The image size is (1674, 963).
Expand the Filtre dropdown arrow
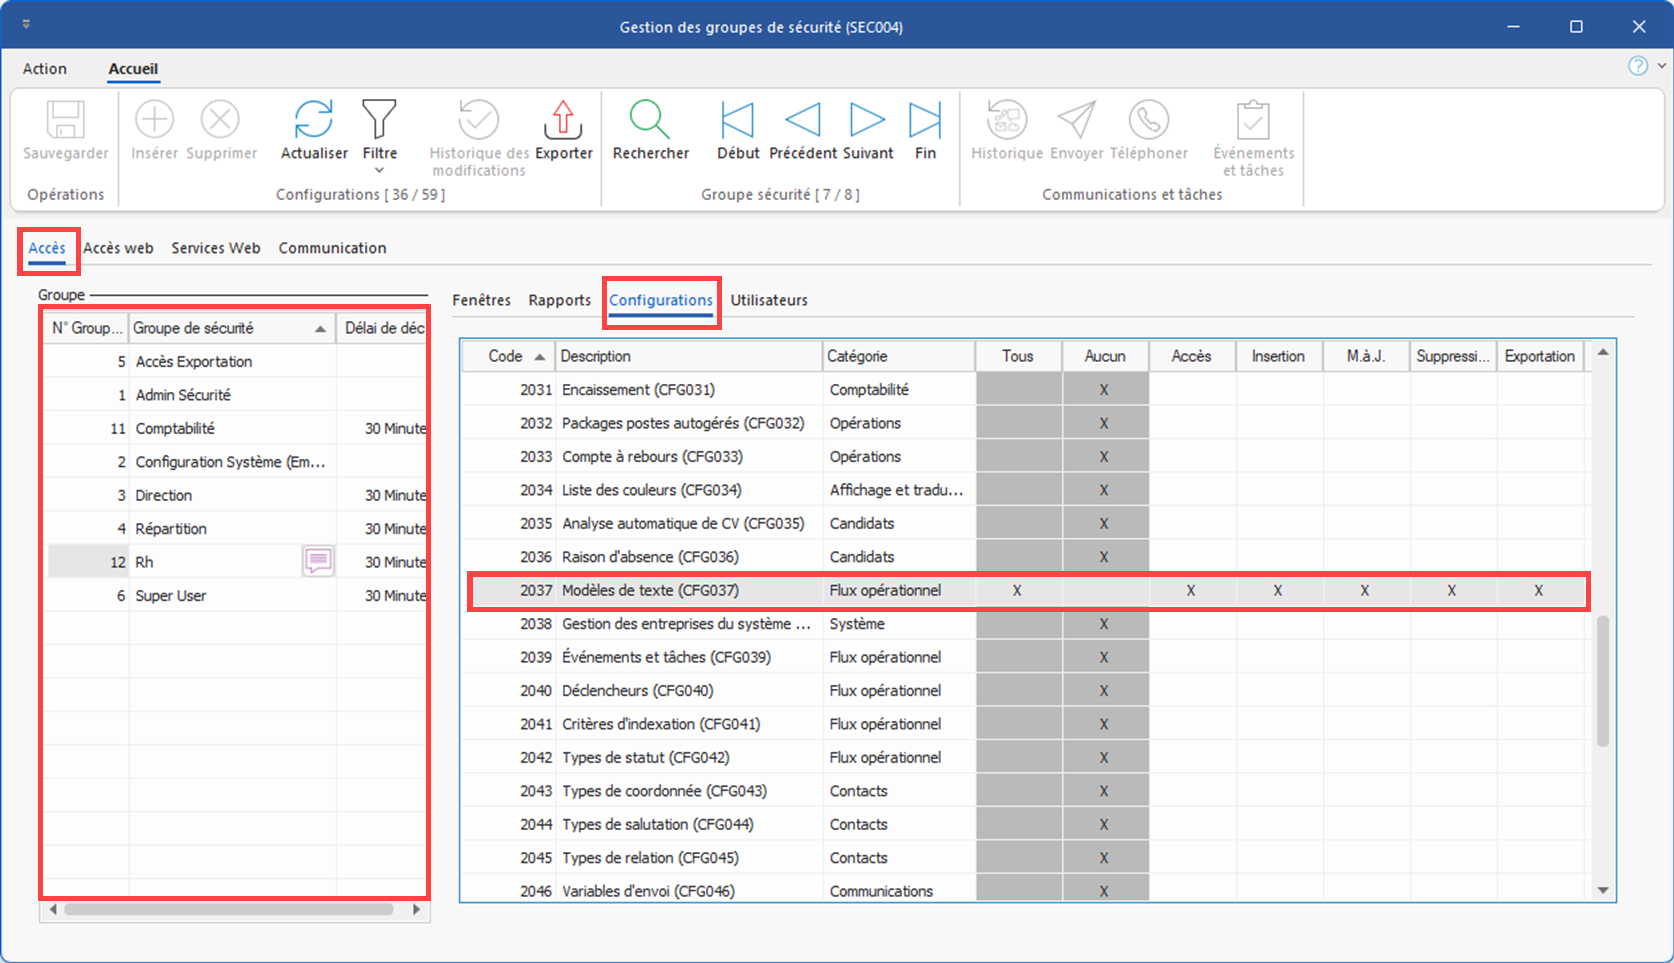pos(379,171)
